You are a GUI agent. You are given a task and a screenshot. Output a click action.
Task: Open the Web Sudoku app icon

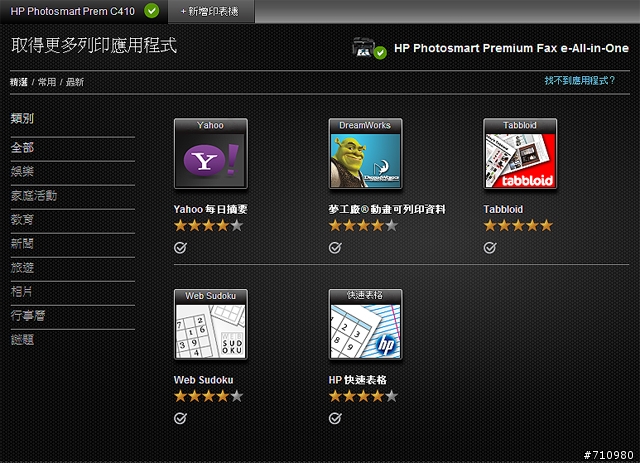pyautogui.click(x=211, y=325)
